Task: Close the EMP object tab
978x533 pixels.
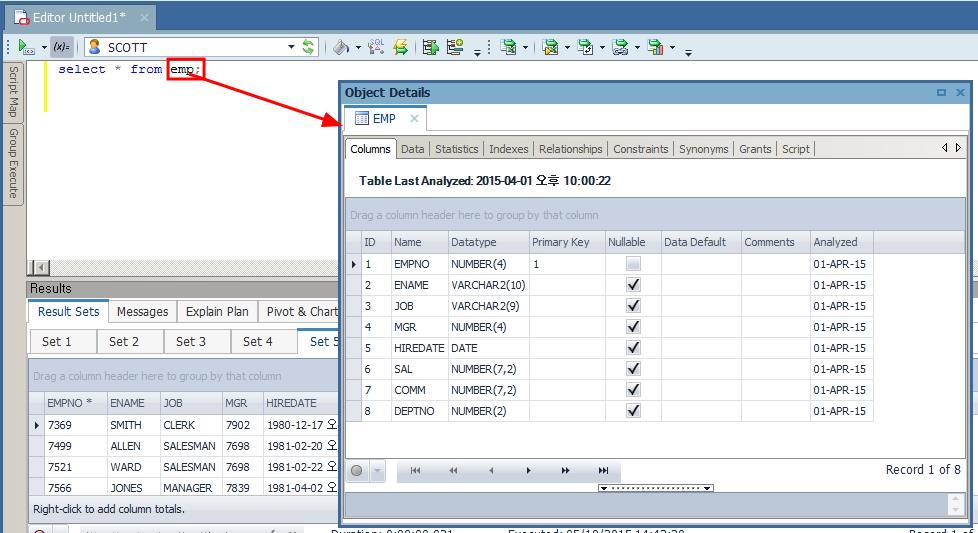Action: point(414,118)
